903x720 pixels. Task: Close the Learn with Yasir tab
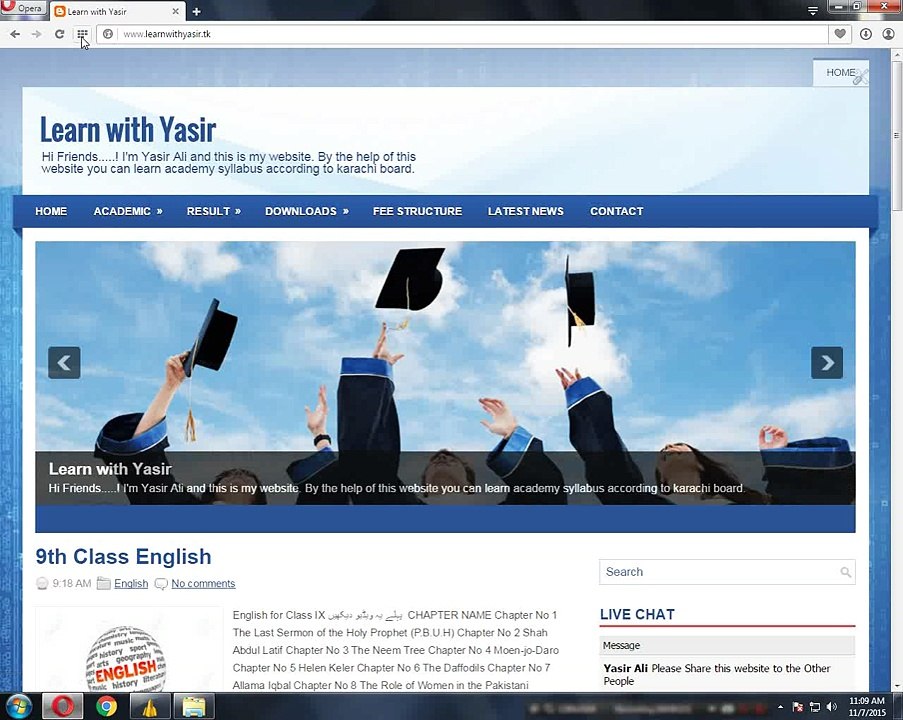pos(176,11)
